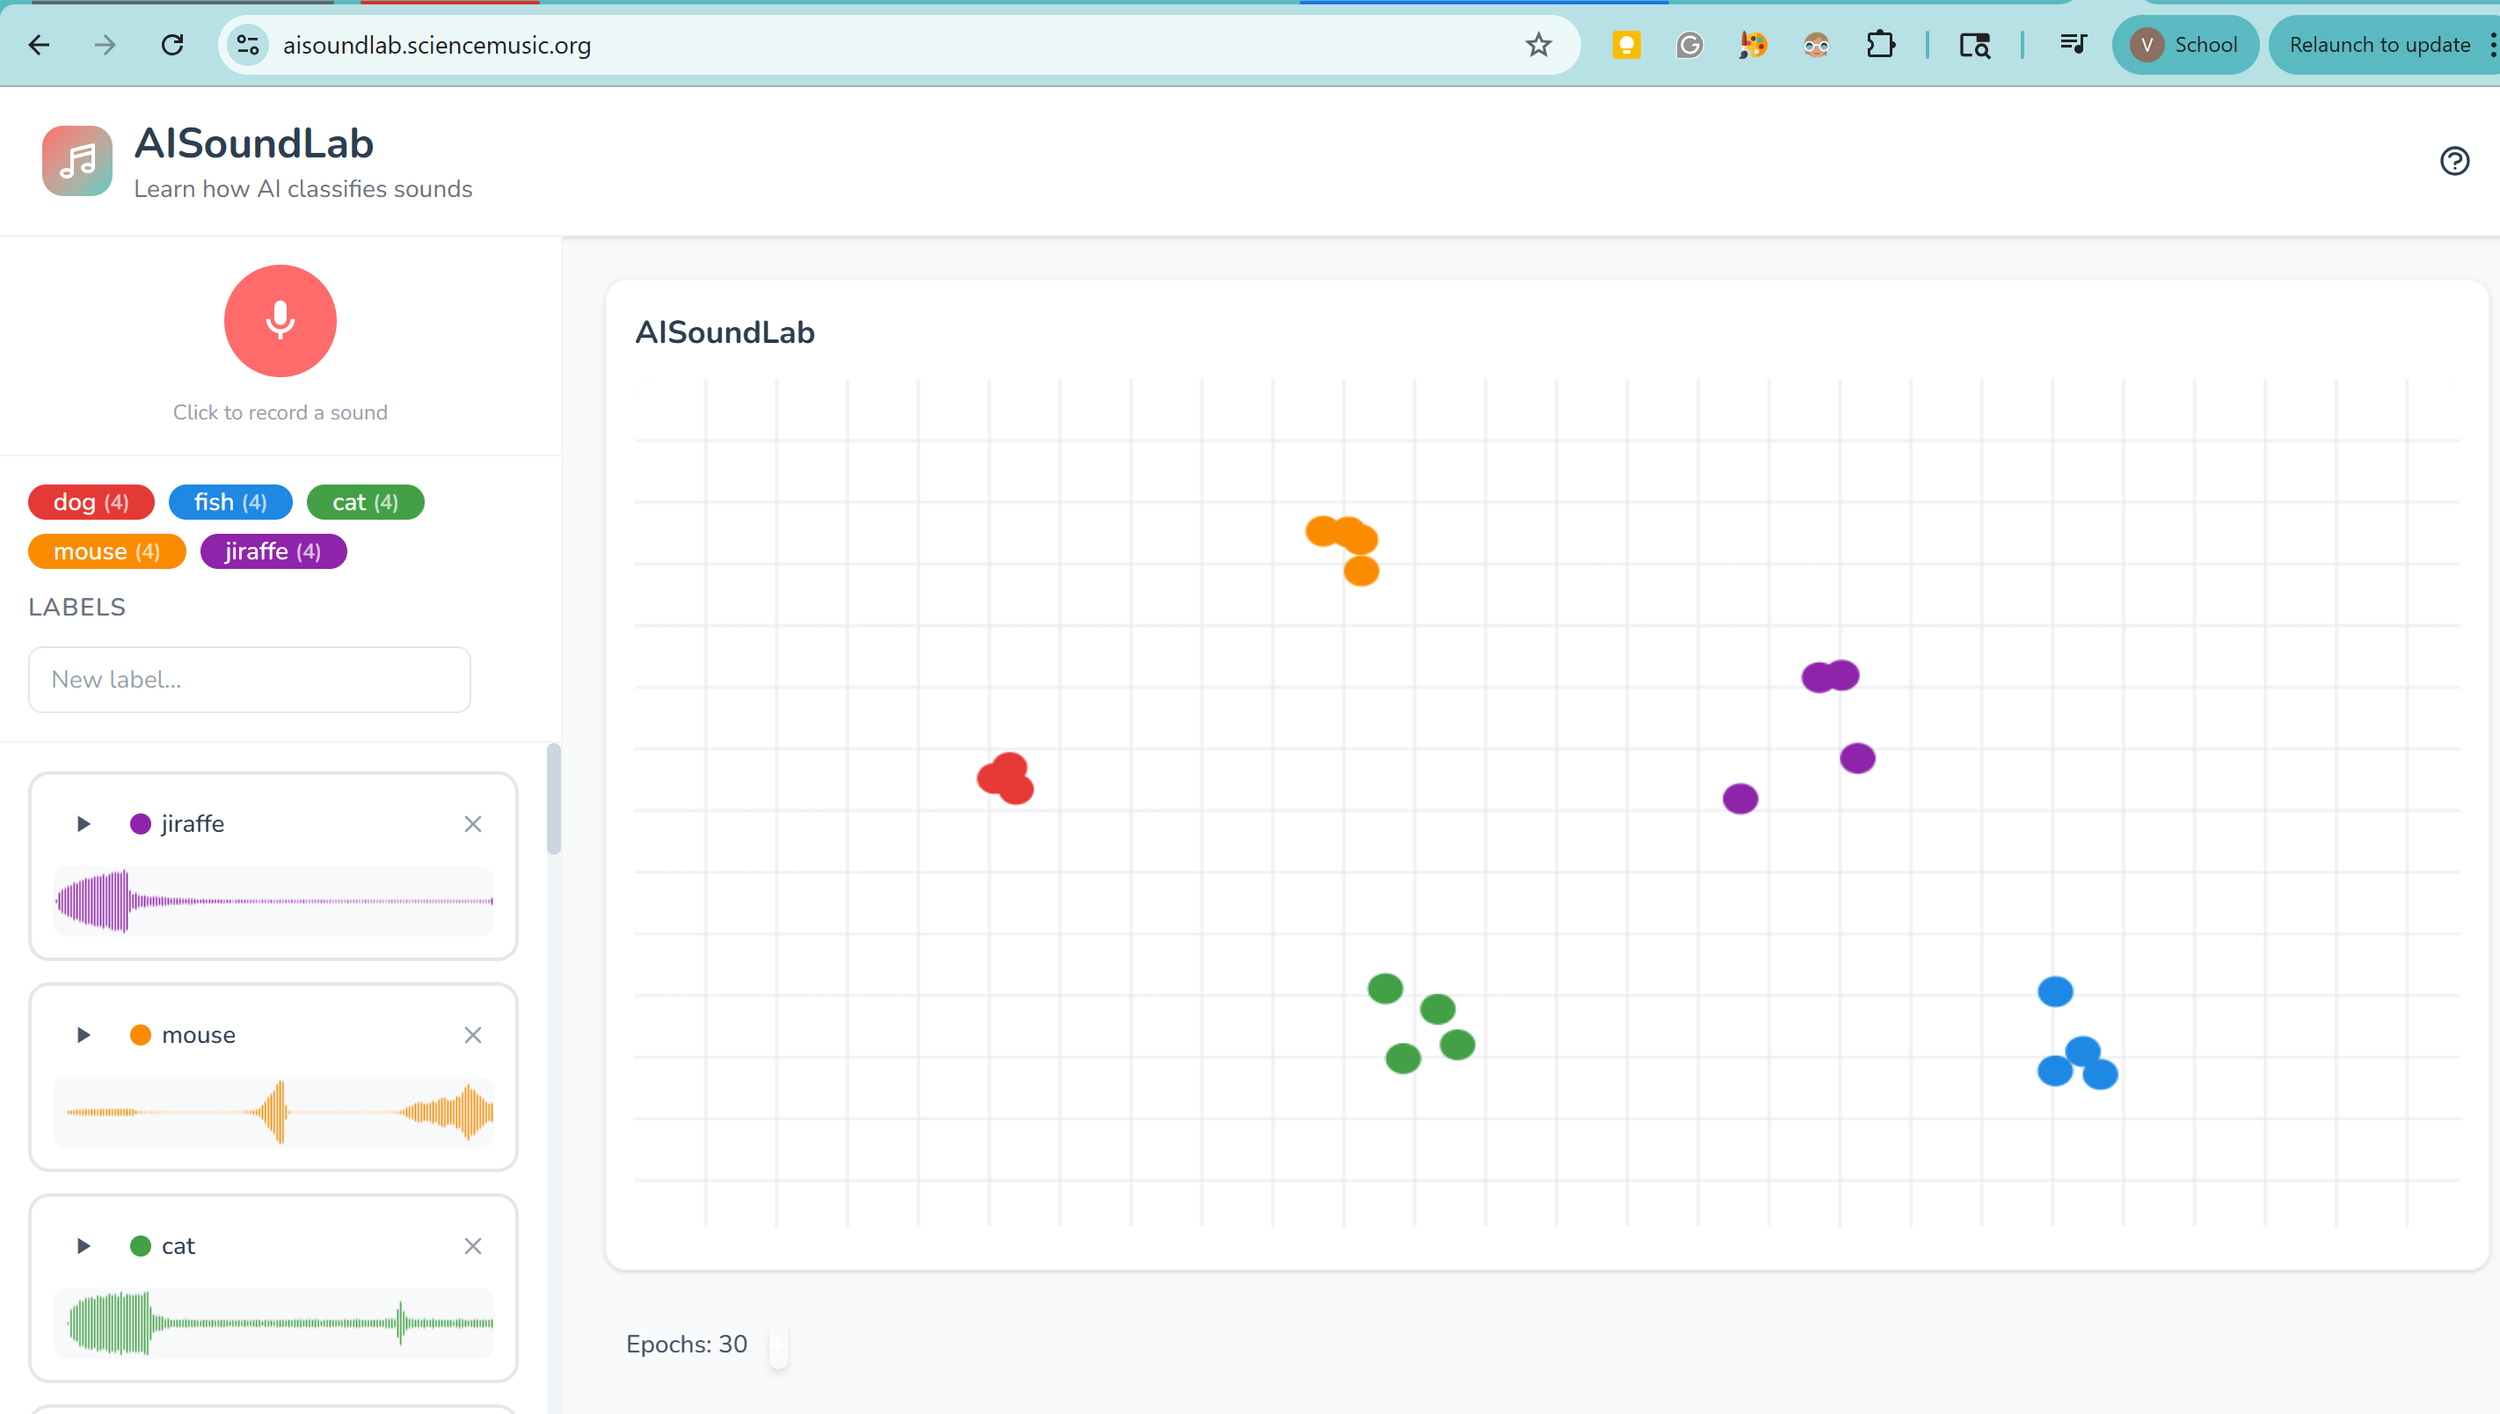Play the mouse sound sample
The height and width of the screenshot is (1414, 2500).
84,1035
